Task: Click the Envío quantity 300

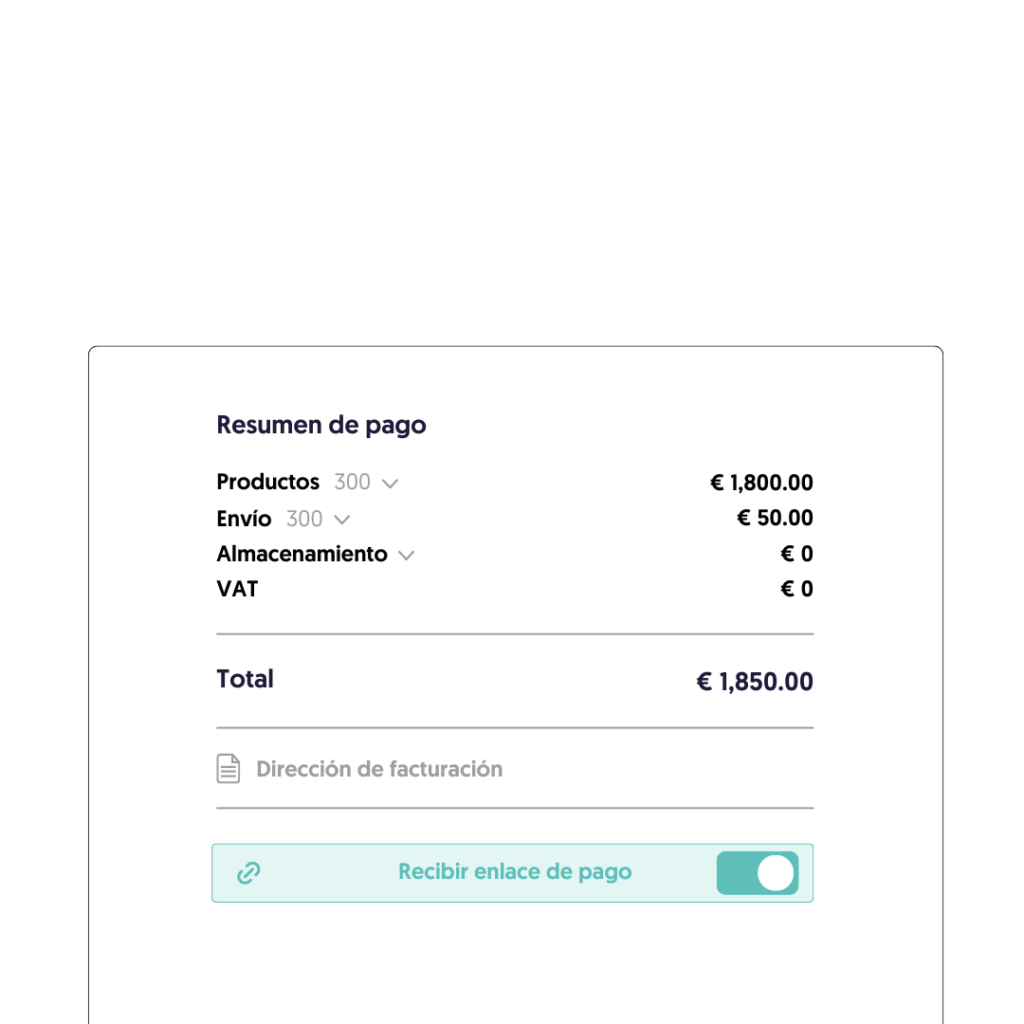Action: [304, 519]
